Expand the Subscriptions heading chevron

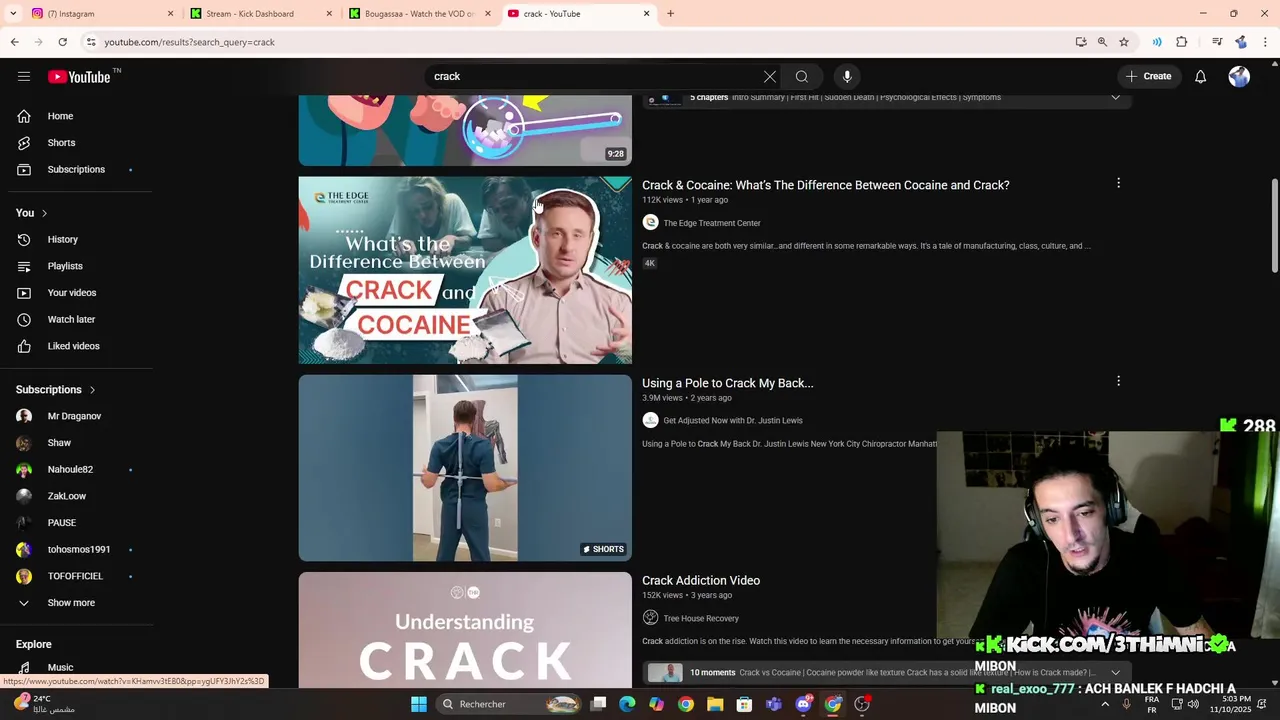[x=92, y=390]
